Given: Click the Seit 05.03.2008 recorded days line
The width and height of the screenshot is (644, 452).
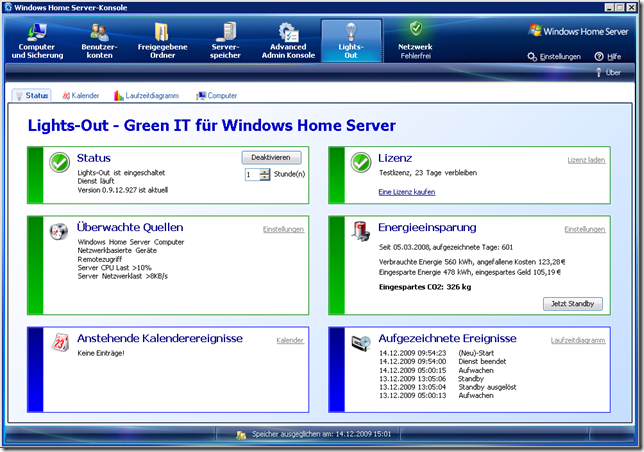Looking at the screenshot, I should pos(446,247).
